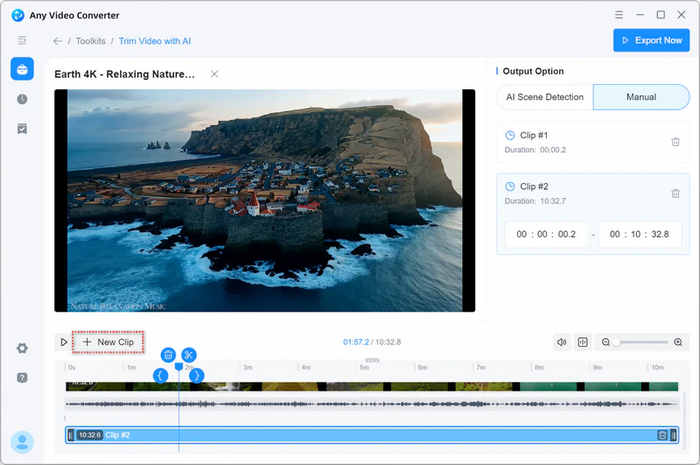Click Clip #2 Duration 10:32.7 text
The height and width of the screenshot is (465, 700).
[535, 201]
